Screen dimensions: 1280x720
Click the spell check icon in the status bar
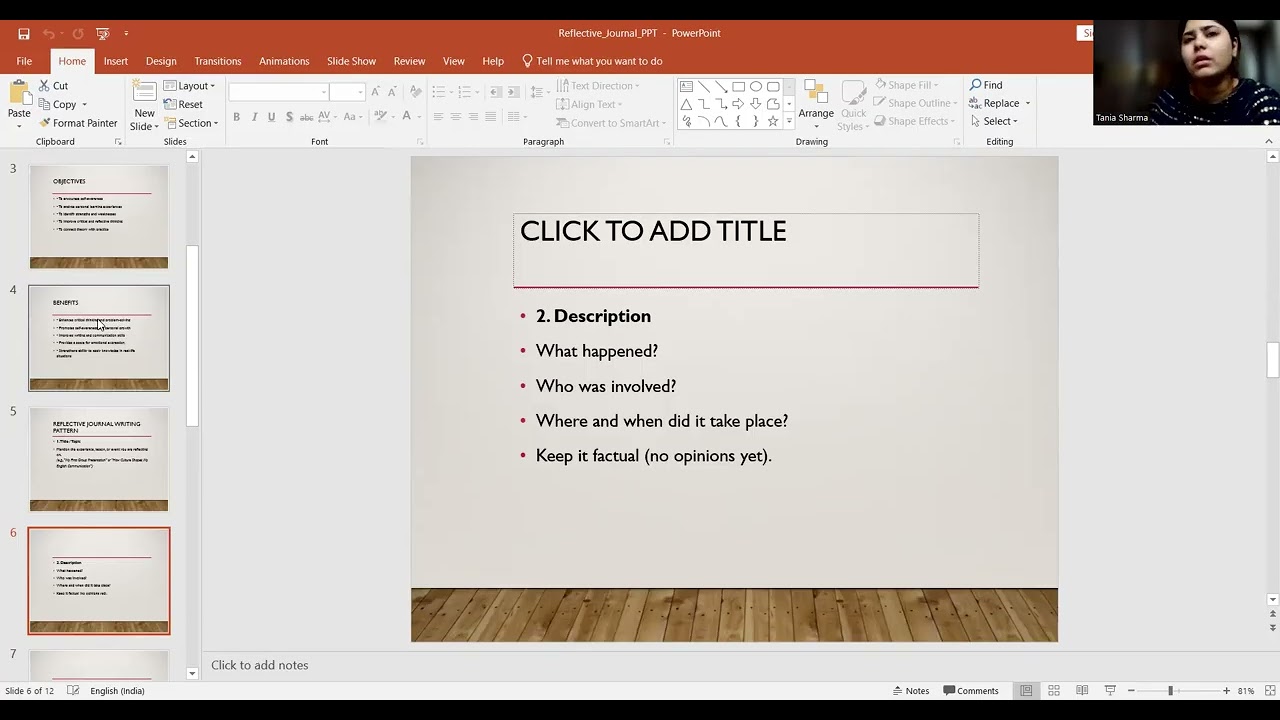pos(73,691)
